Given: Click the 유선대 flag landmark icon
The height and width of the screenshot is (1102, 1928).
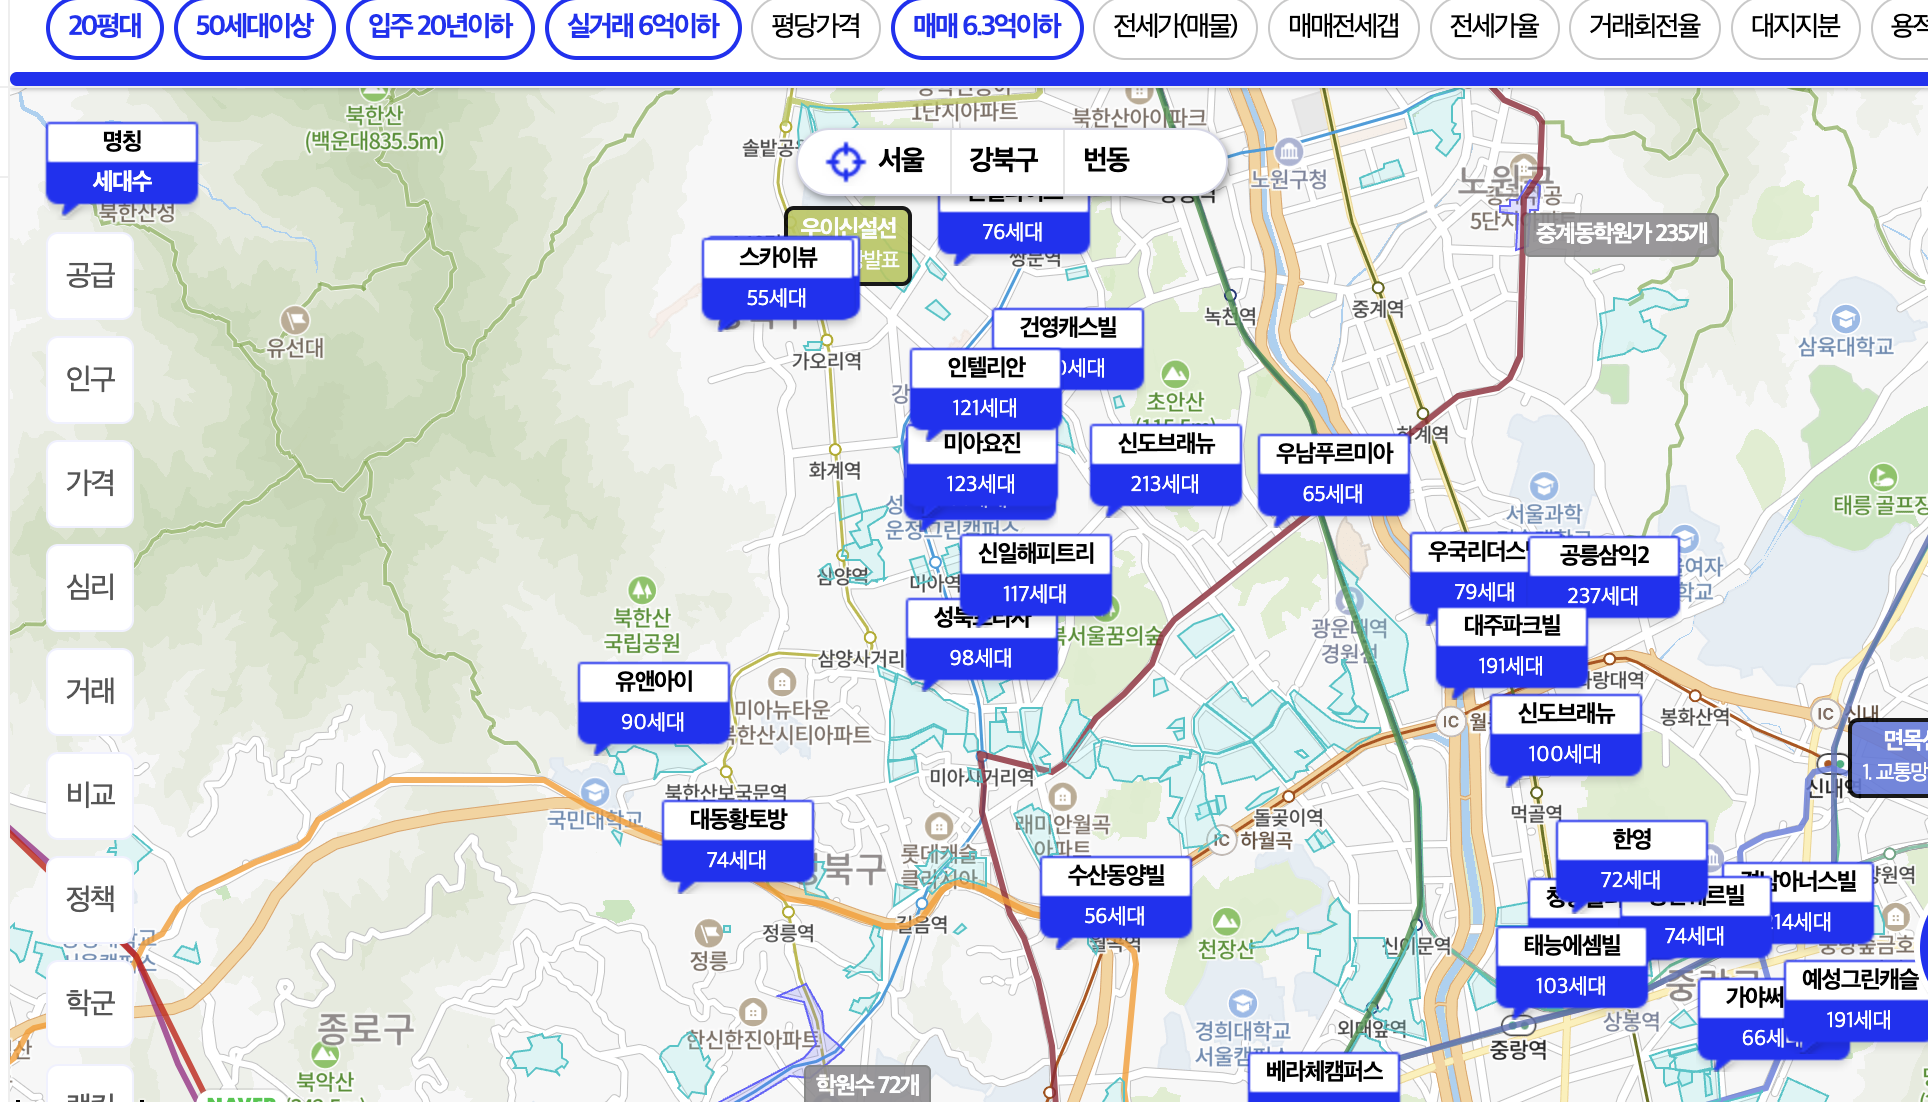Looking at the screenshot, I should pos(295,320).
